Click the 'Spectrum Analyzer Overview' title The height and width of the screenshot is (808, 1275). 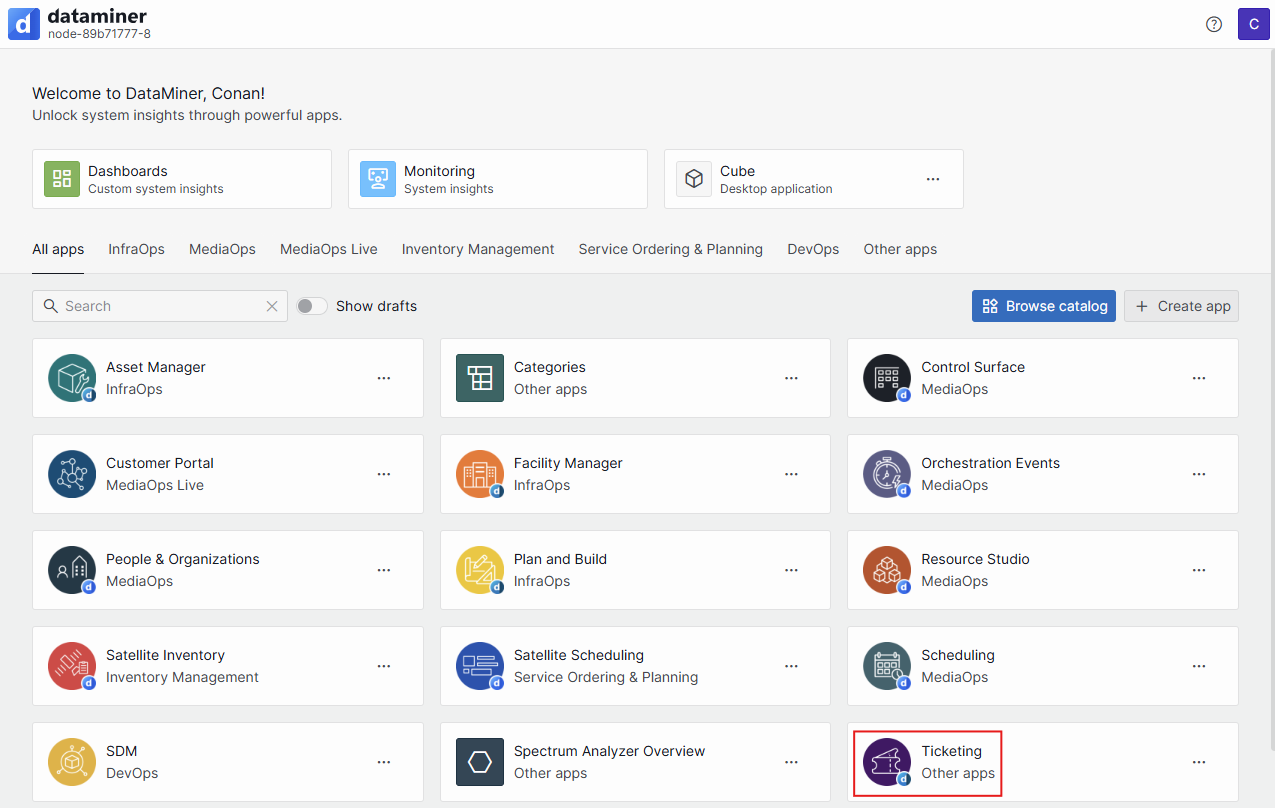[x=610, y=751]
